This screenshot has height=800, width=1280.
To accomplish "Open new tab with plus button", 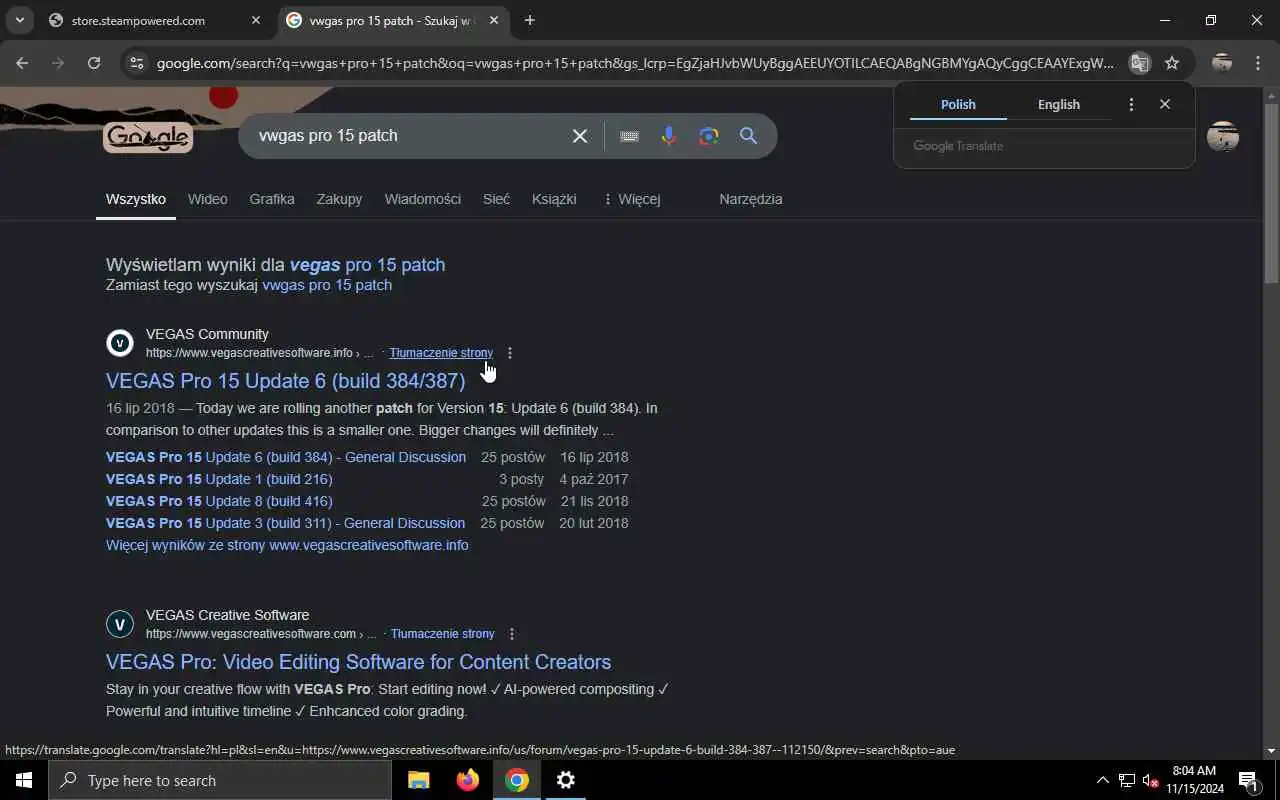I will (x=530, y=20).
